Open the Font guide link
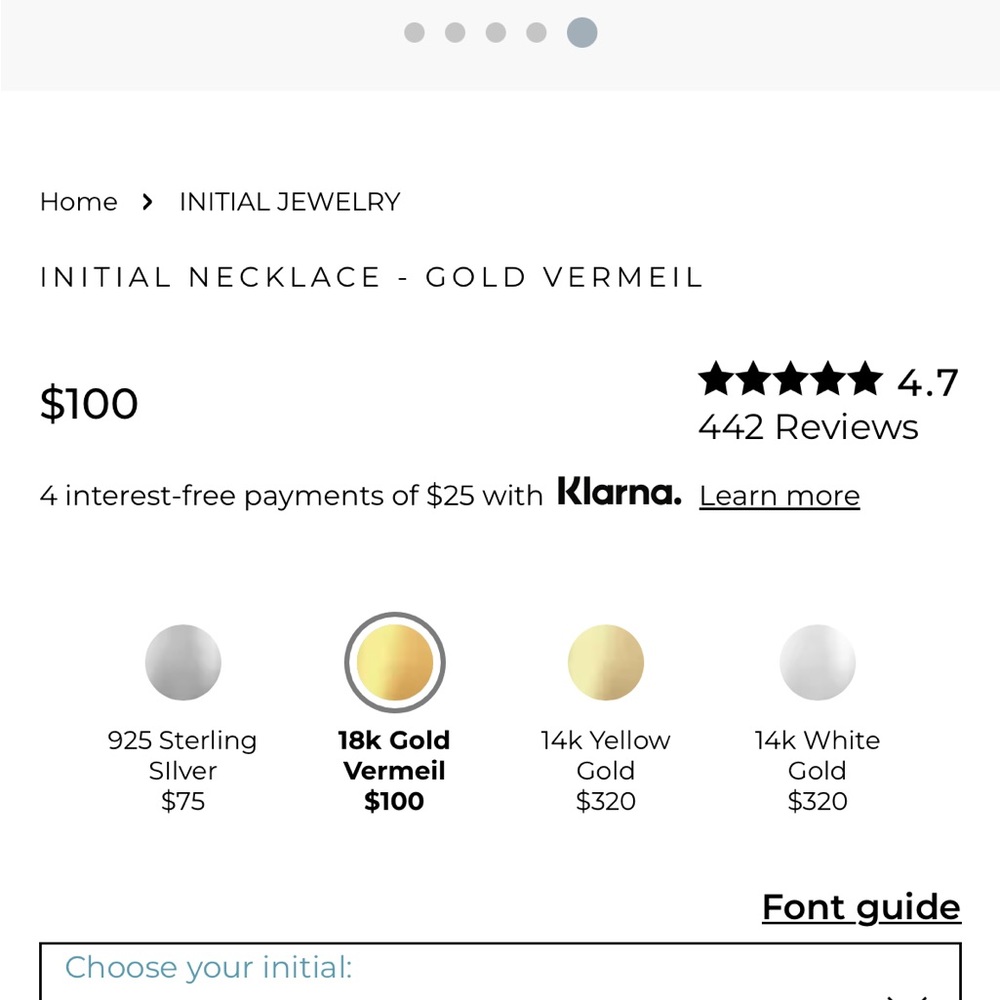 pyautogui.click(x=862, y=908)
